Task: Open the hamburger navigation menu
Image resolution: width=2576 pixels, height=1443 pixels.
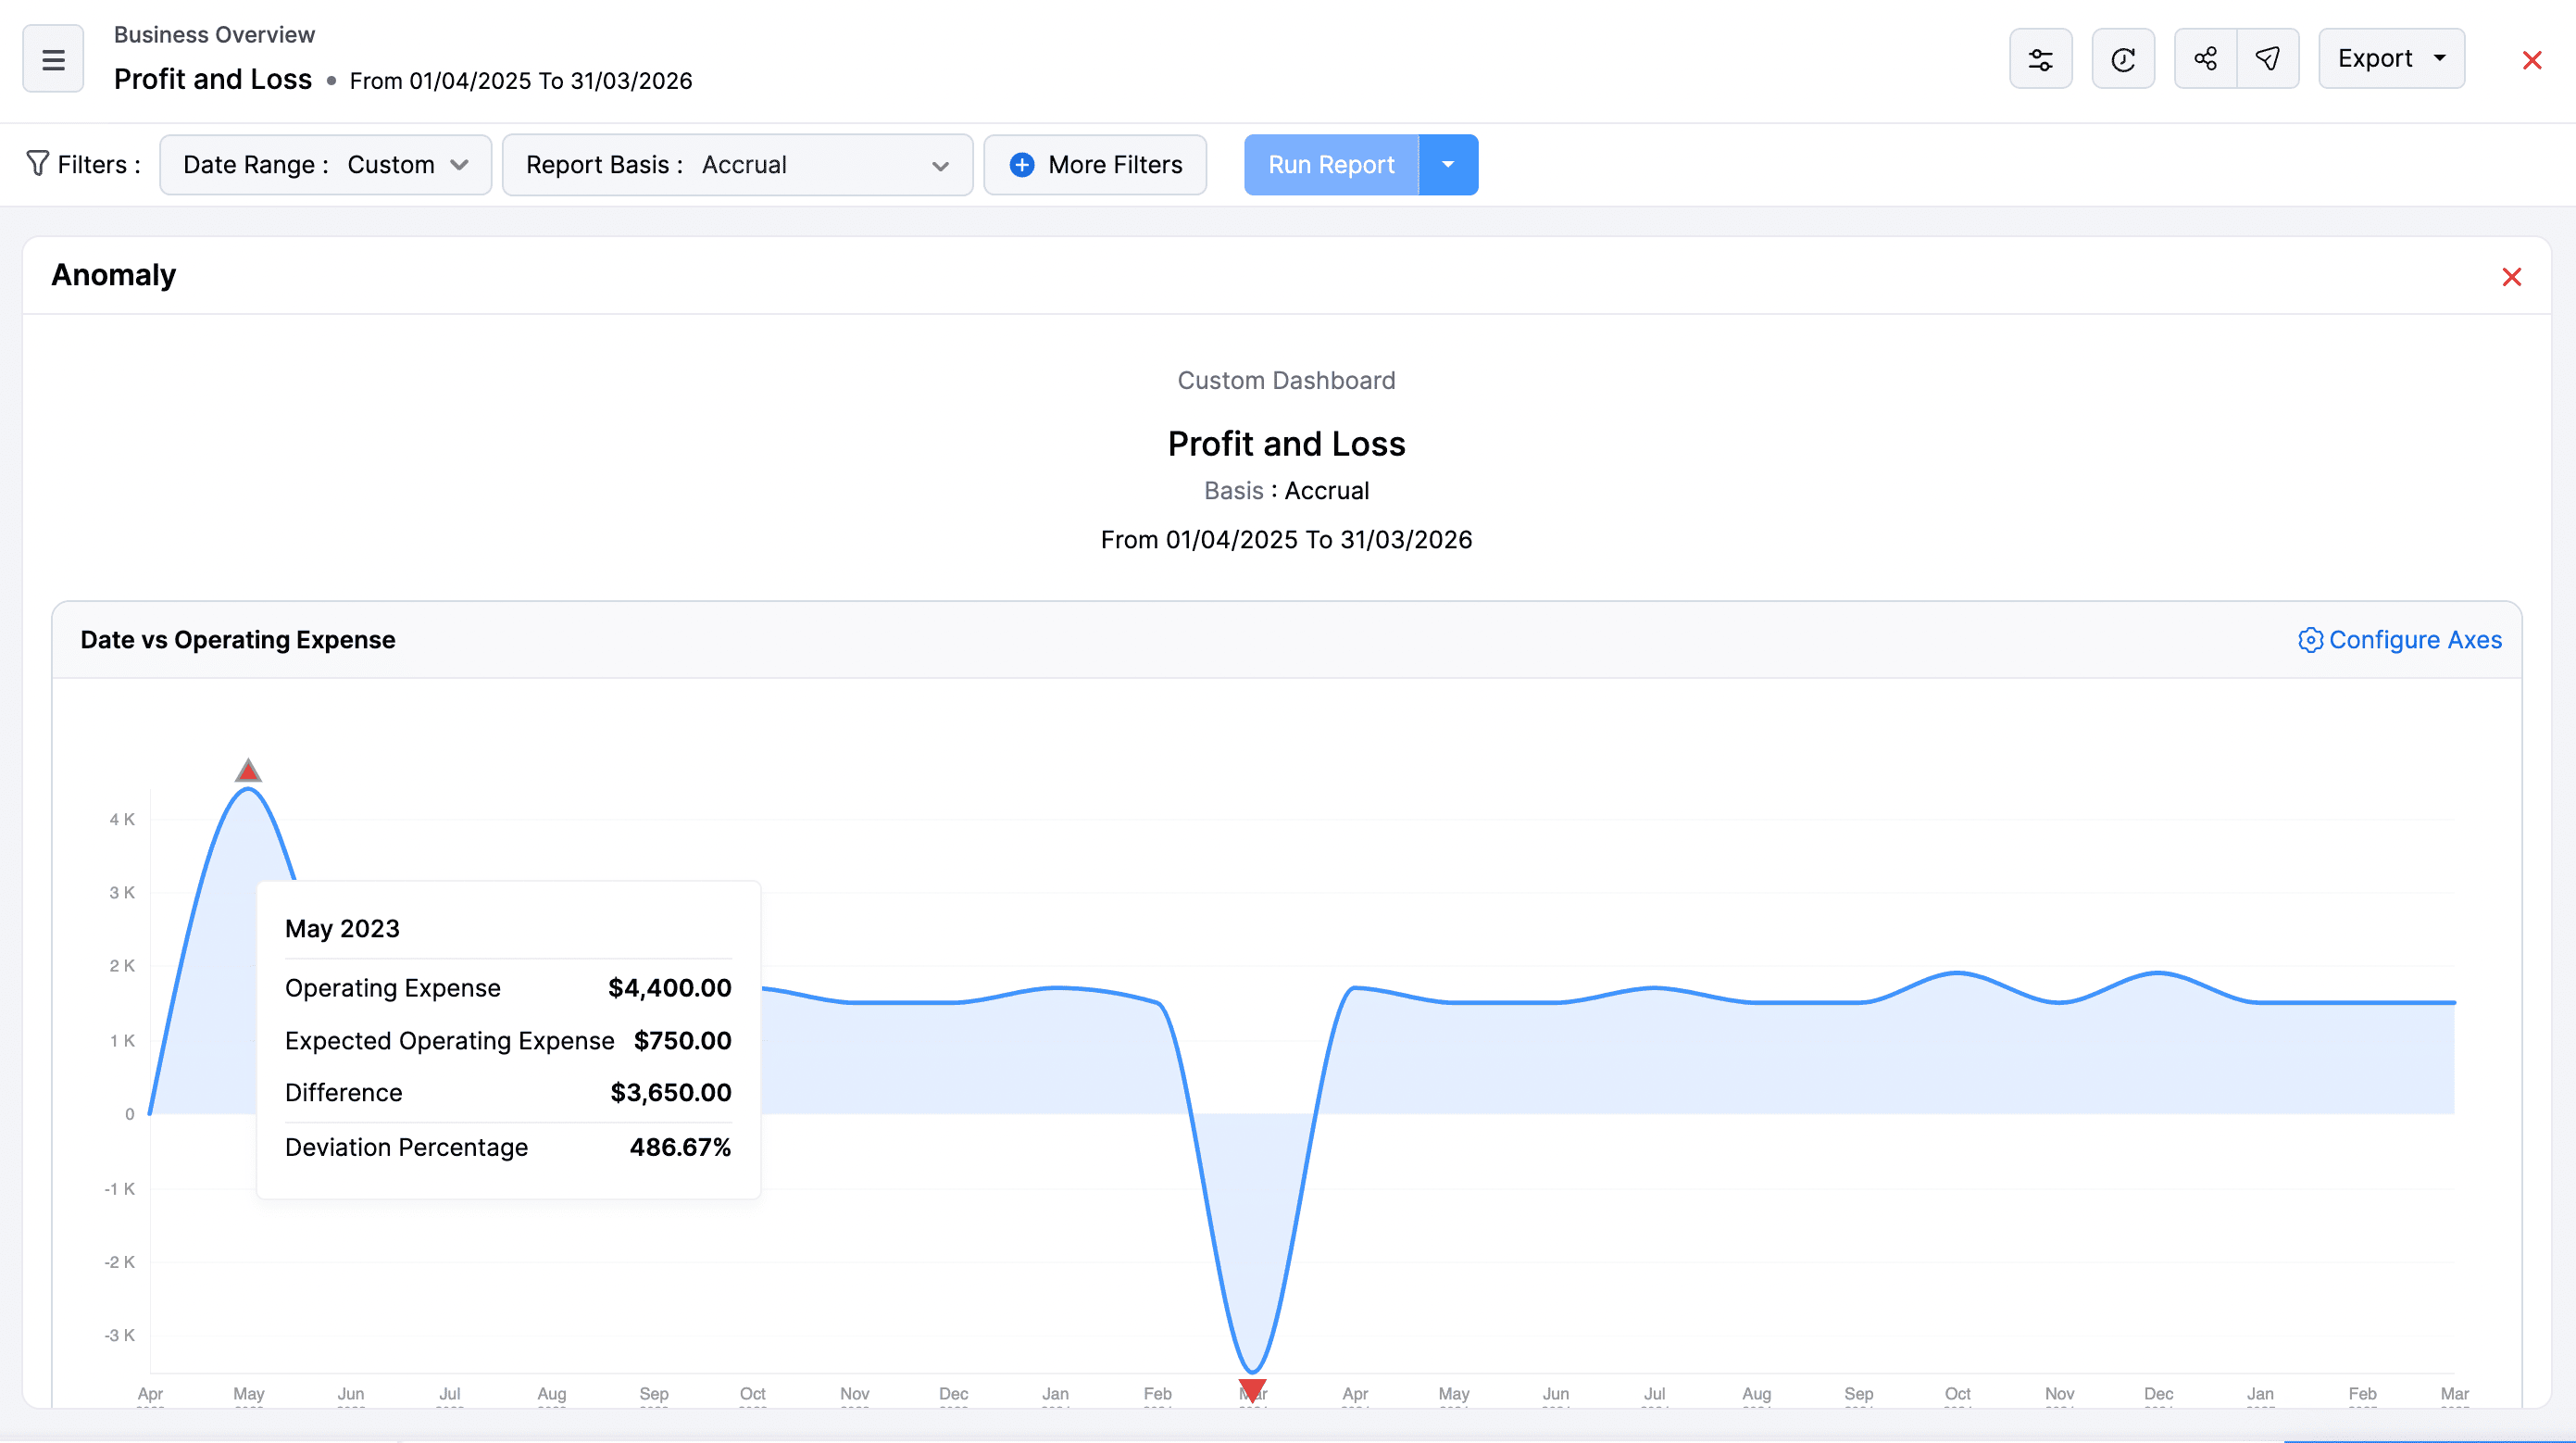Action: pyautogui.click(x=52, y=58)
